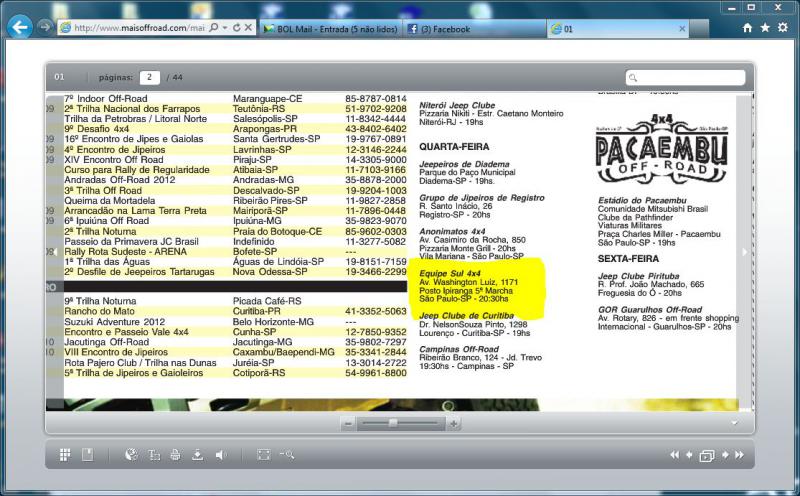Click the QUARTA-FEIRA section heading

tap(454, 147)
